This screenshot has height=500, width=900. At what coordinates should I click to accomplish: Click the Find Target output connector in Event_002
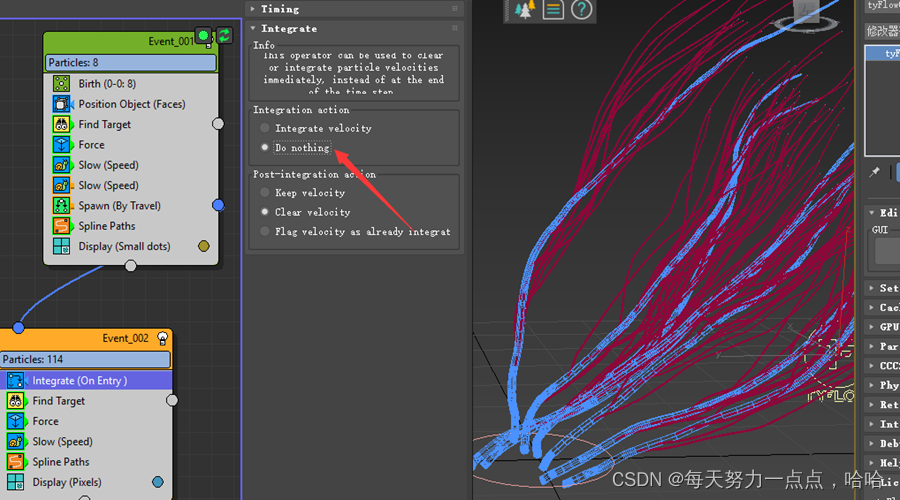click(x=172, y=400)
